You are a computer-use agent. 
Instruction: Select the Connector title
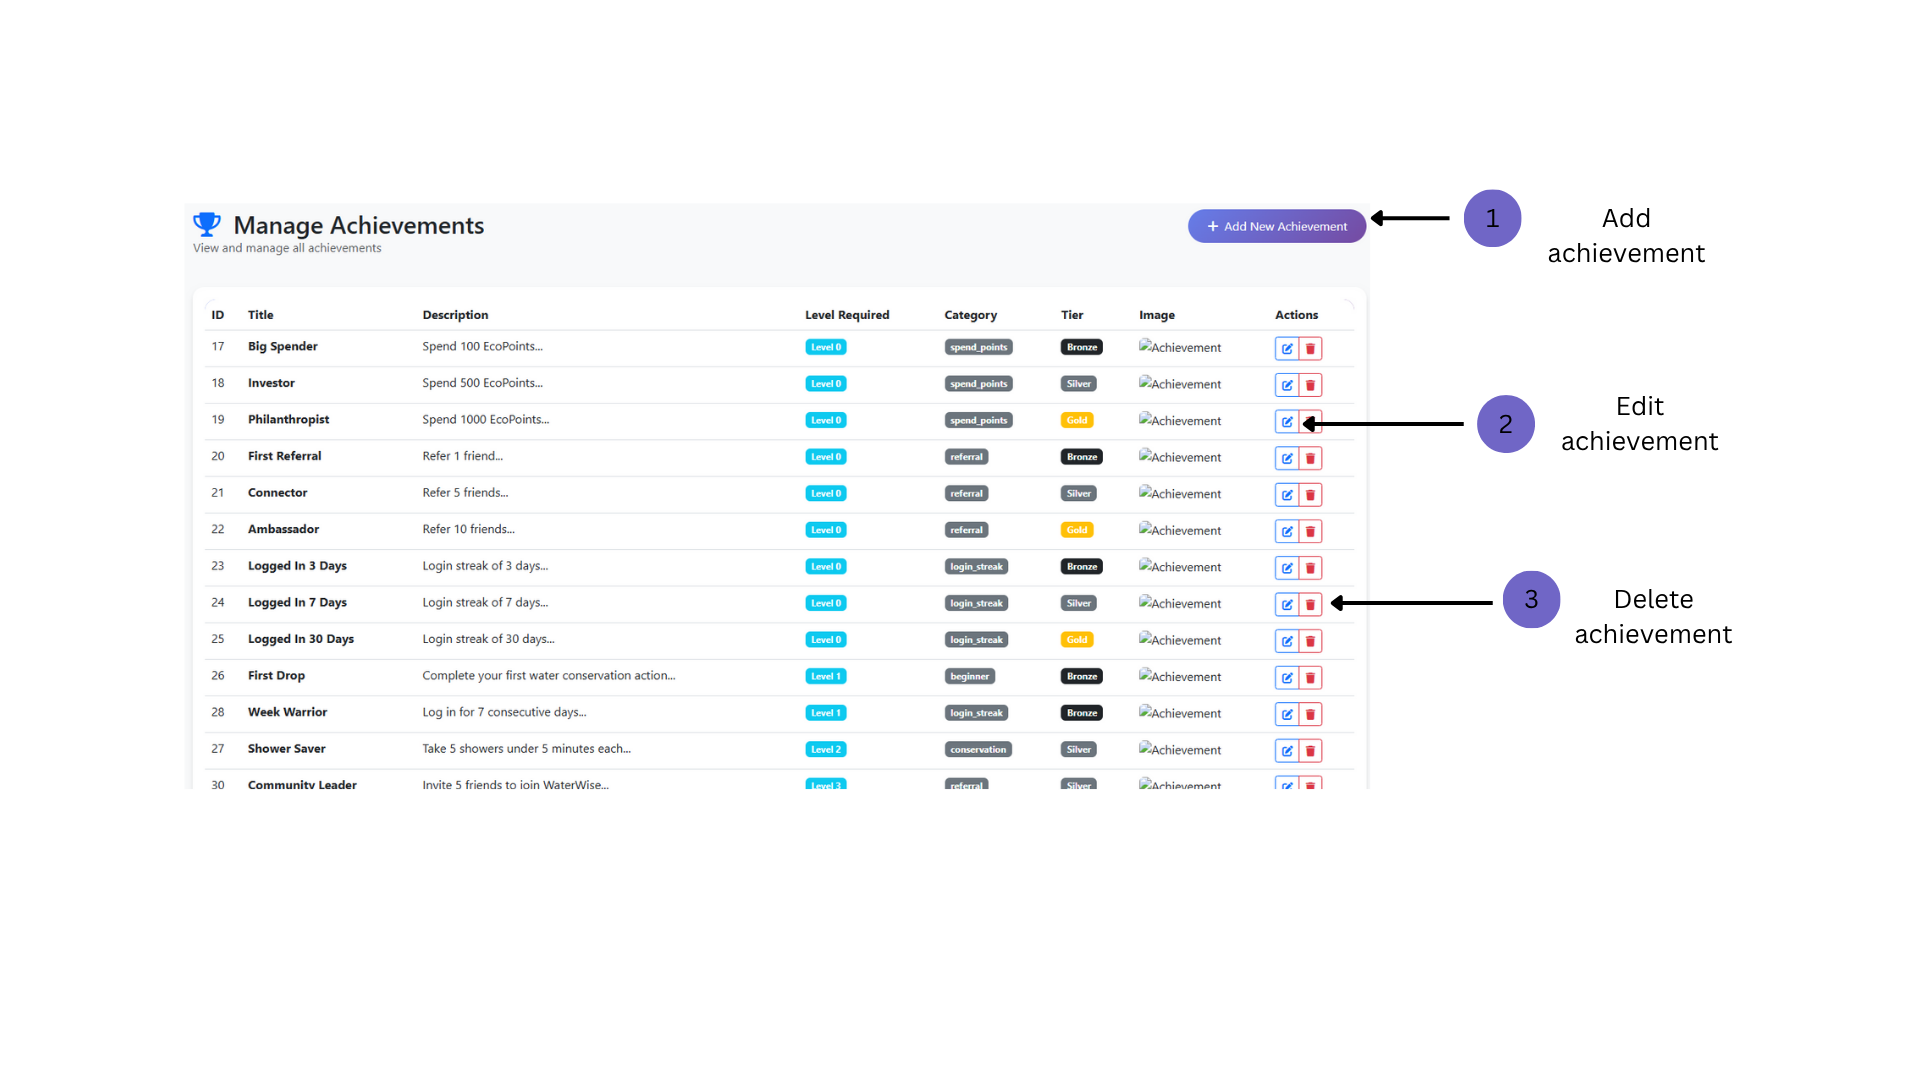[x=277, y=492]
